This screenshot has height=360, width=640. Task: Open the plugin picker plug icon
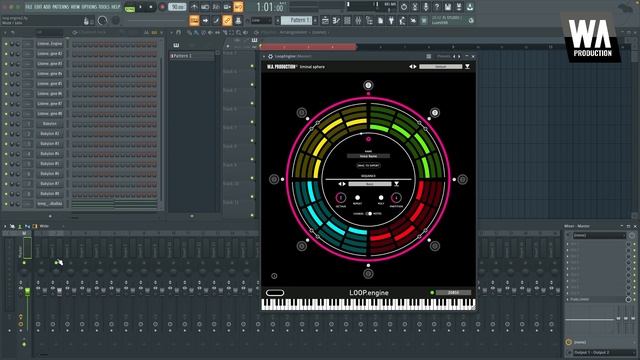[x=391, y=20]
